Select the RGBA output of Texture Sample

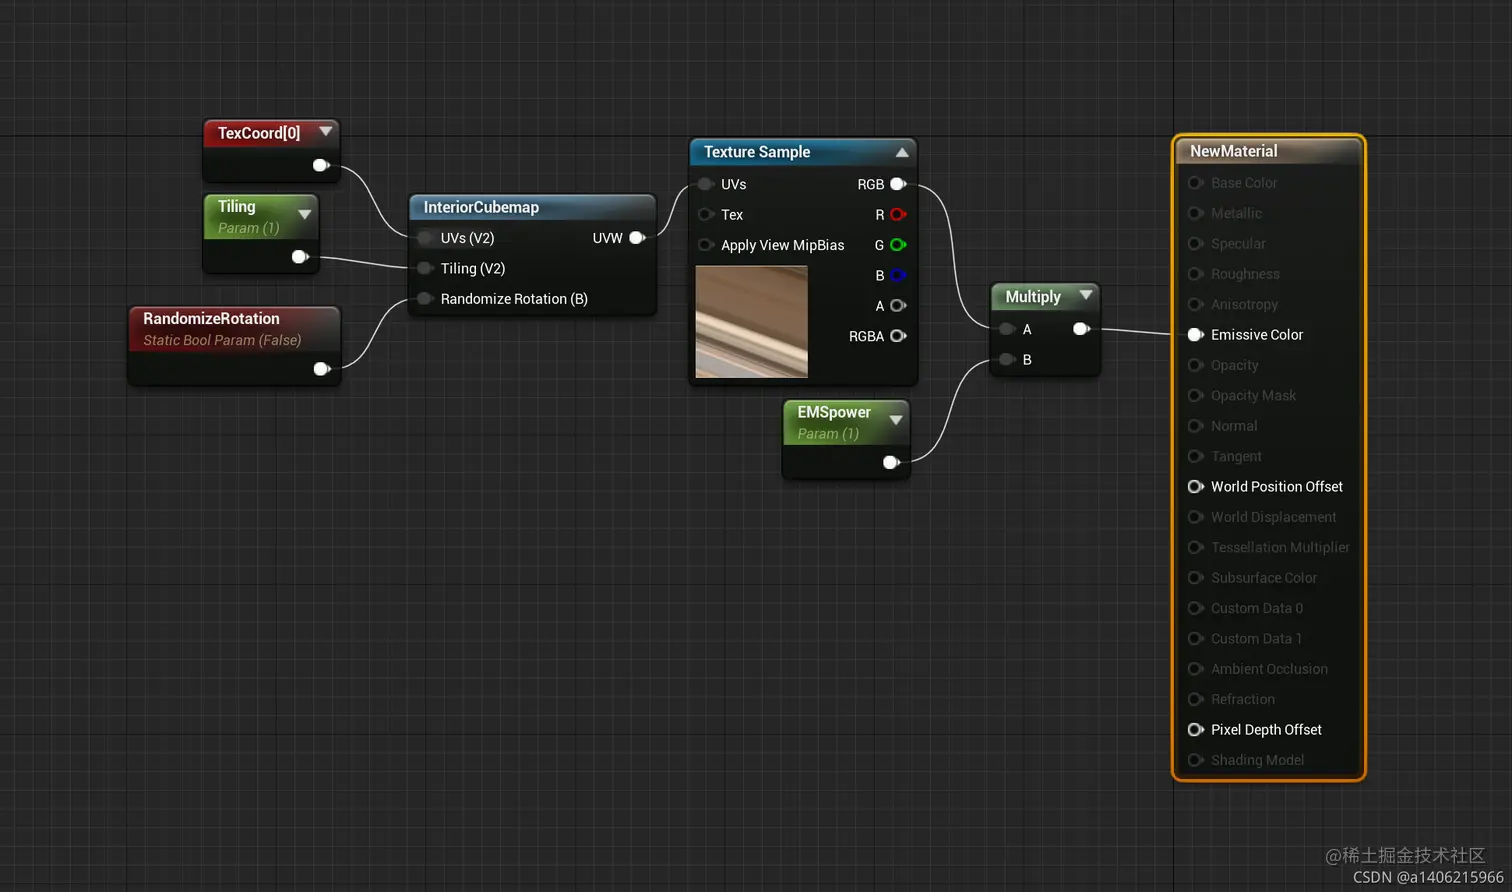pos(897,336)
